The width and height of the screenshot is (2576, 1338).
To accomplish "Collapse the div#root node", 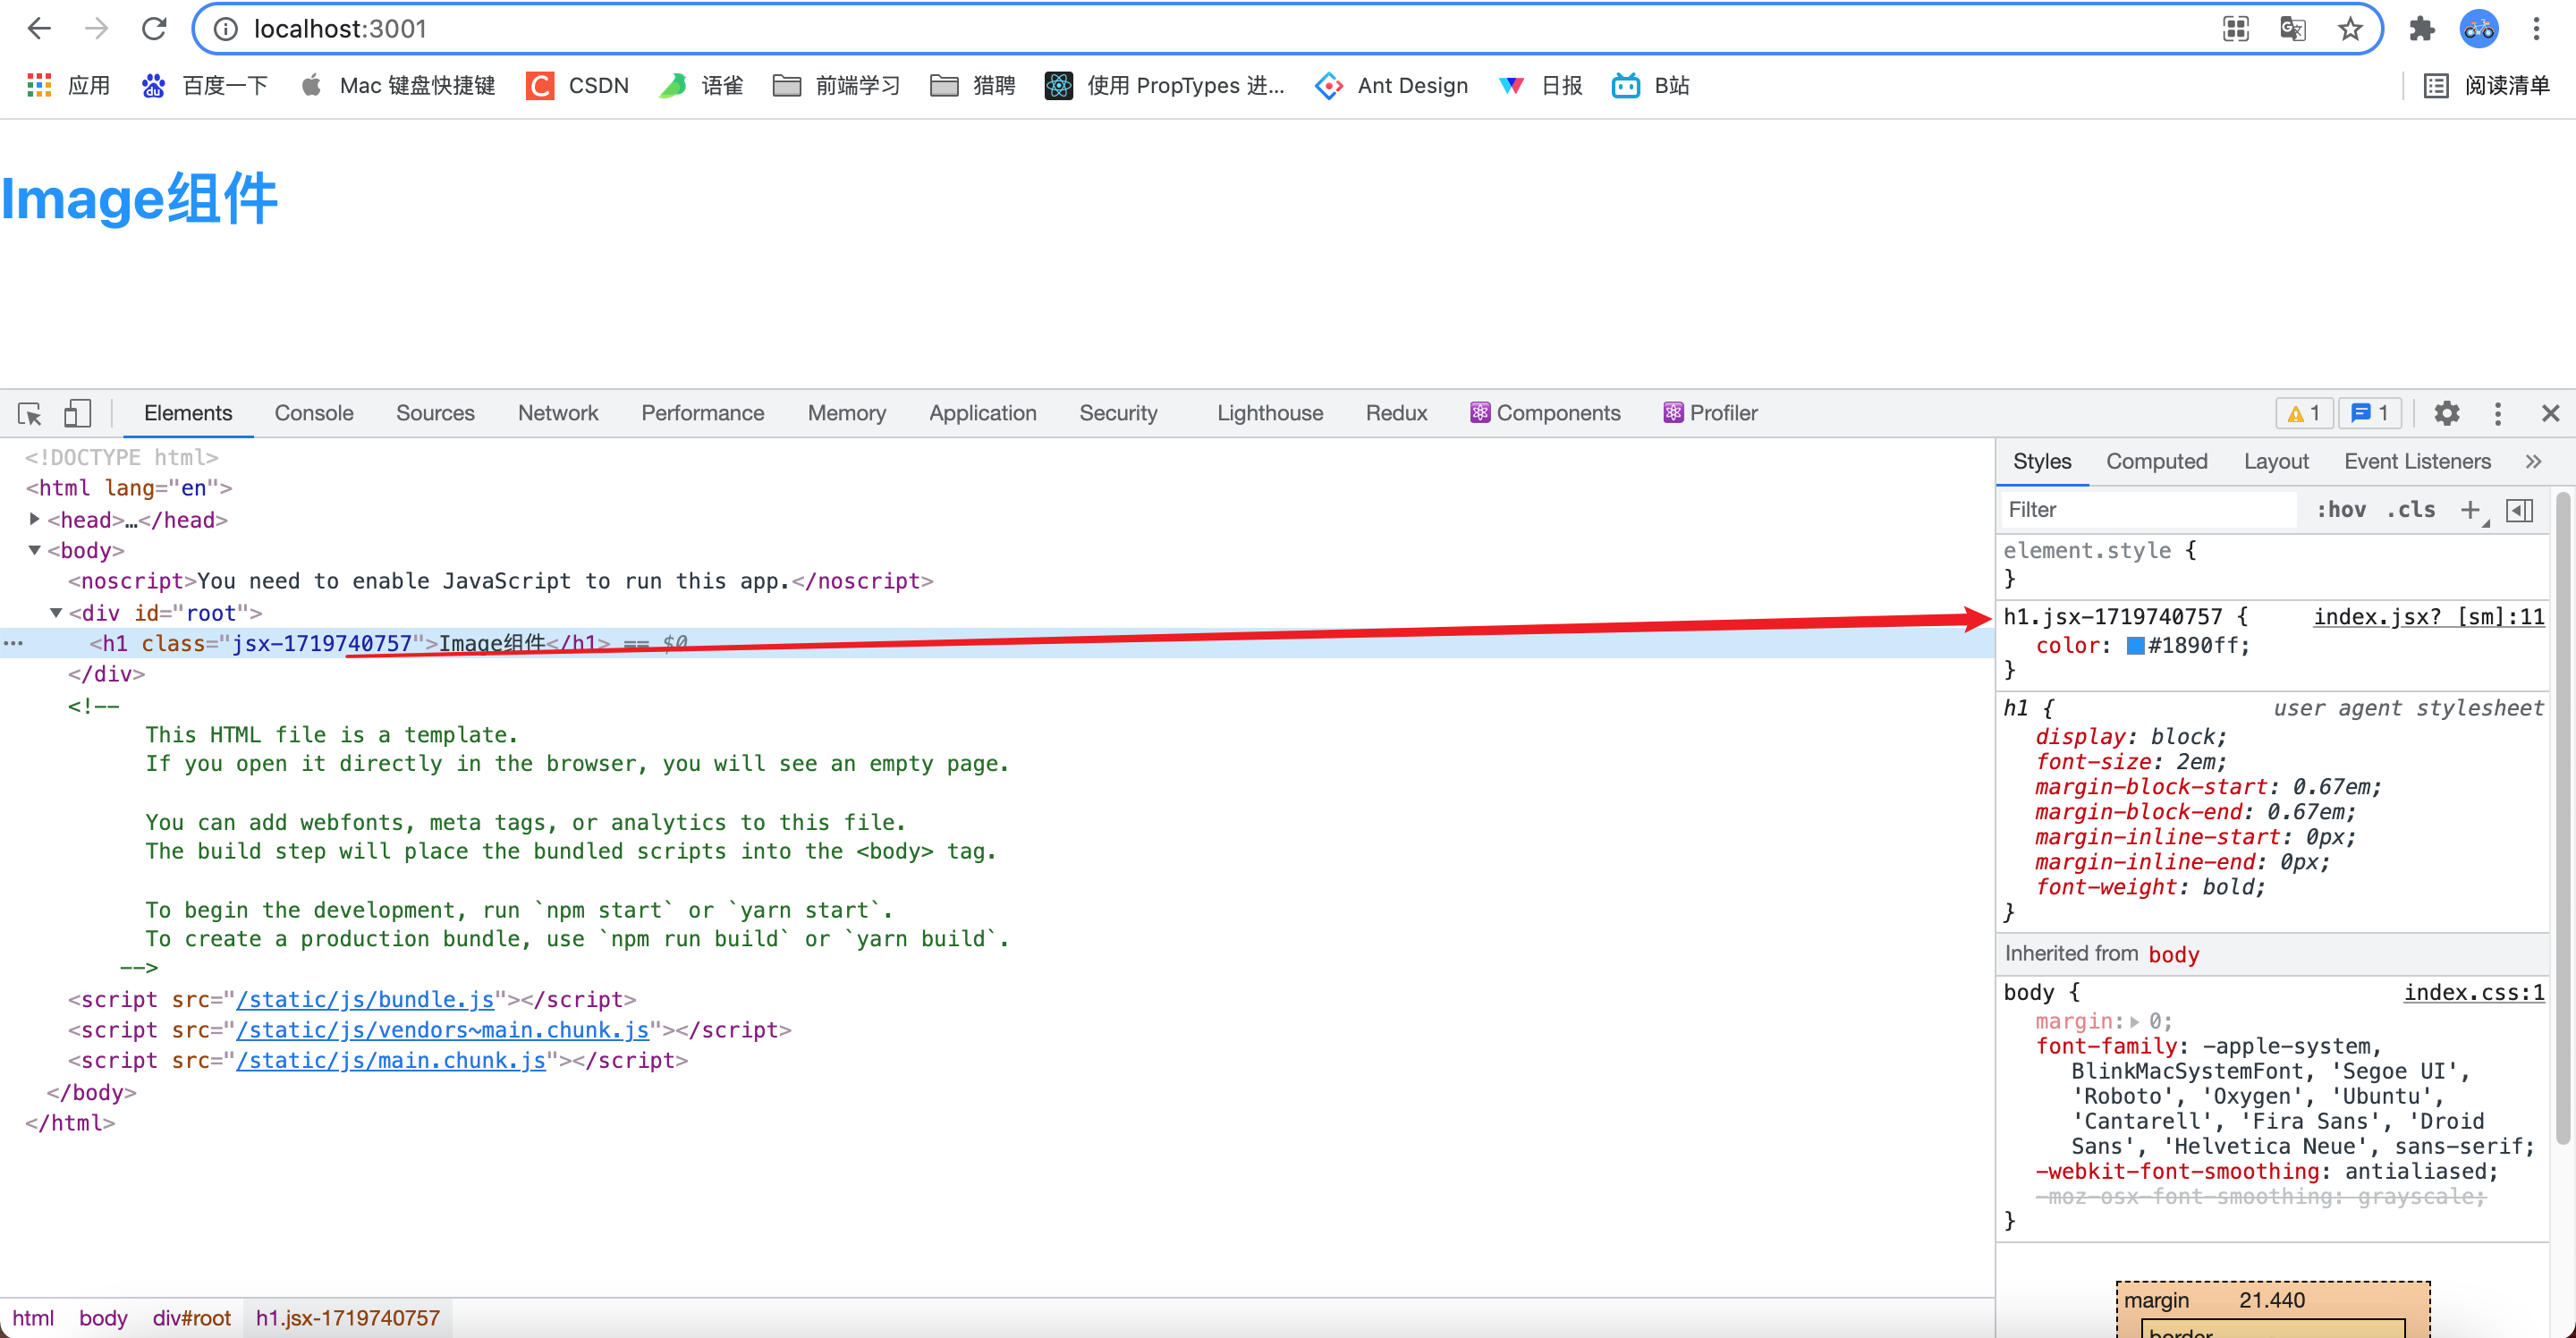I will (x=56, y=612).
